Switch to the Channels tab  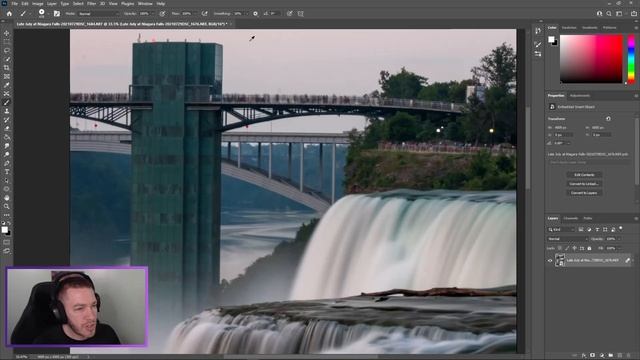(571, 218)
